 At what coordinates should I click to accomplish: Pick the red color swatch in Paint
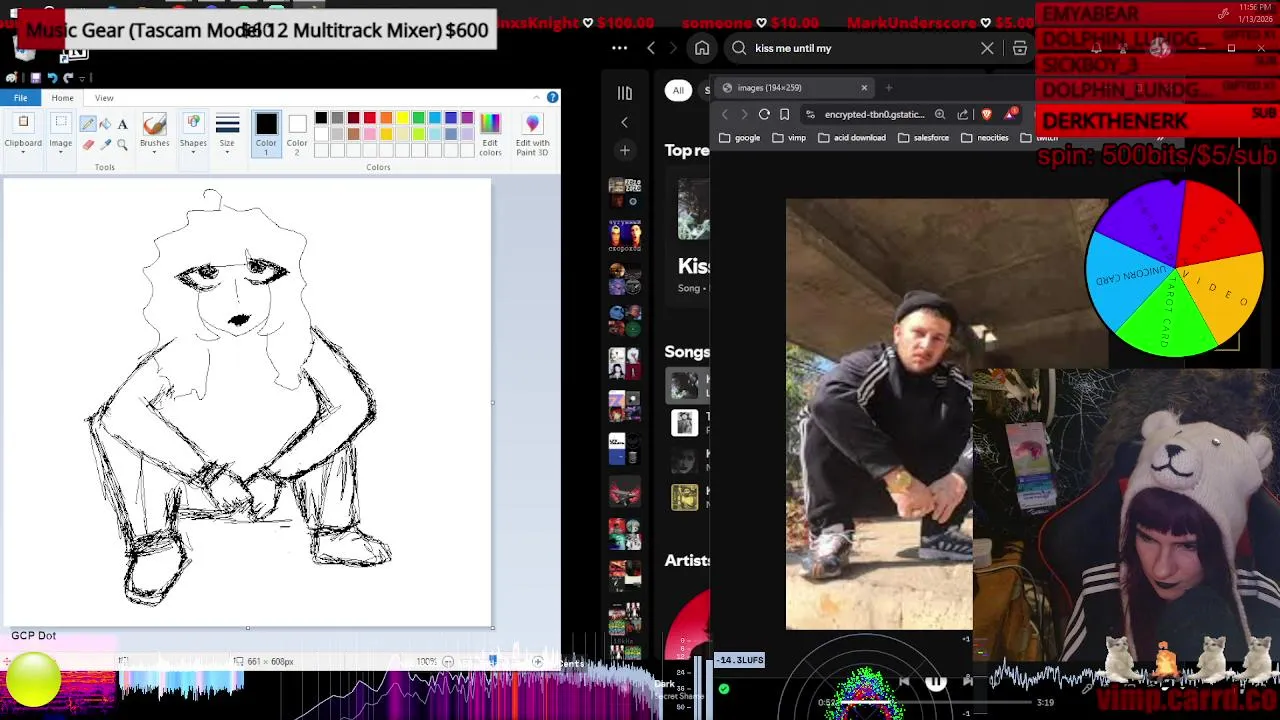370,118
